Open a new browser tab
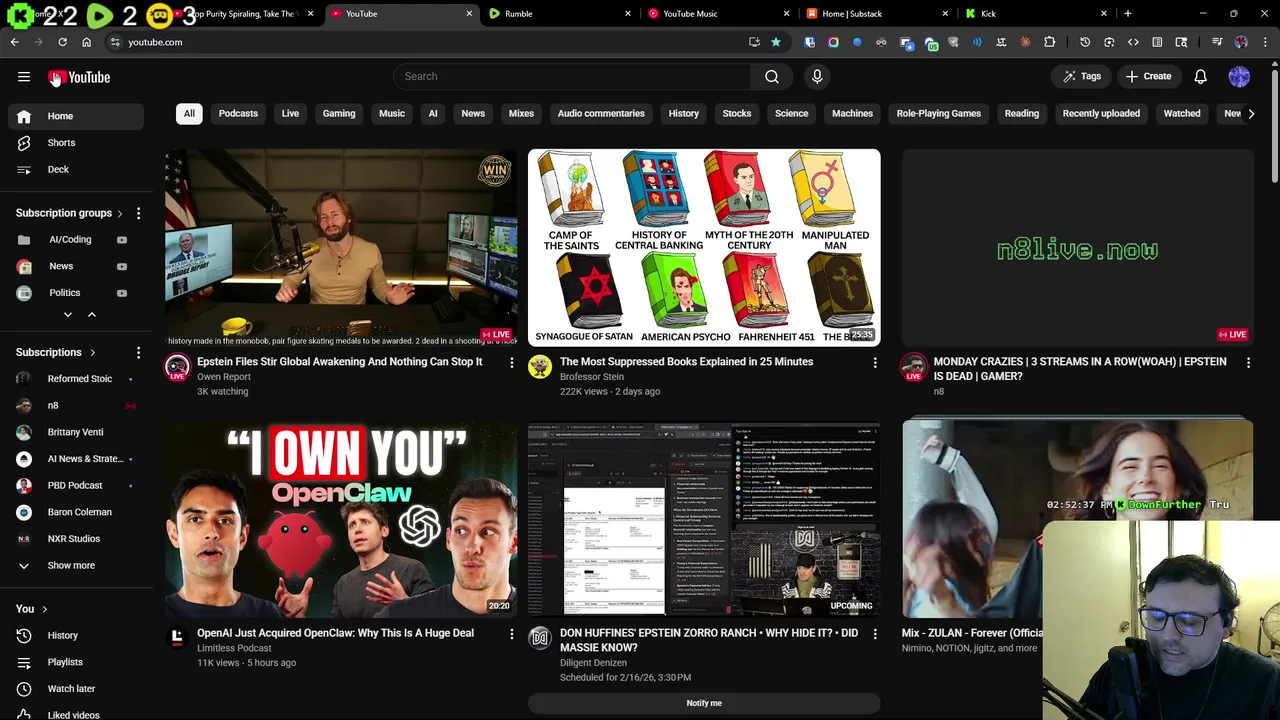This screenshot has width=1280, height=720. [x=1127, y=14]
